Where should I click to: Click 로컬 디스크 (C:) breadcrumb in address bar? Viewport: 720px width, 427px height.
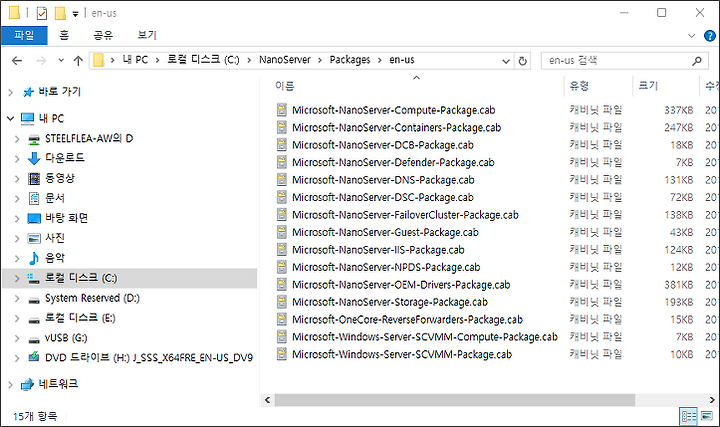pyautogui.click(x=203, y=60)
